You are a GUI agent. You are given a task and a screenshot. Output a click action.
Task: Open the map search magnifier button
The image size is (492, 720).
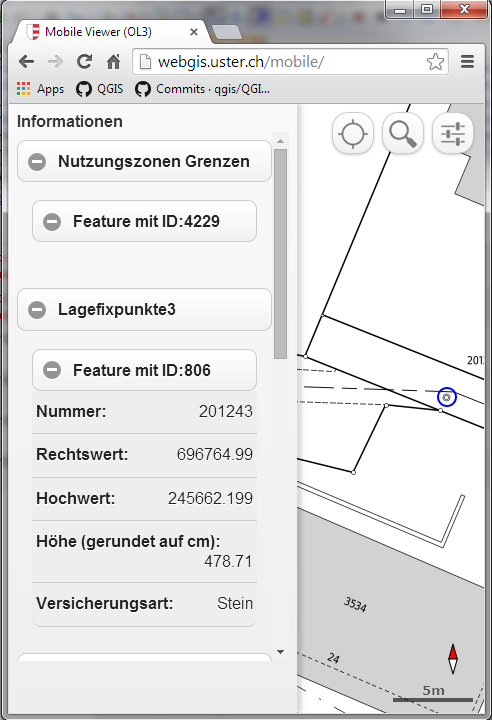click(x=402, y=134)
